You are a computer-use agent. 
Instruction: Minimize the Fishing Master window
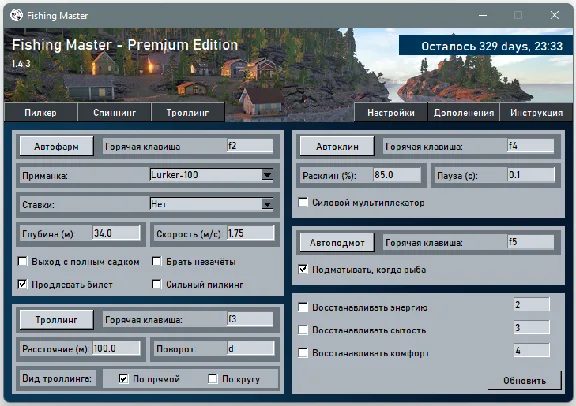pyautogui.click(x=483, y=15)
